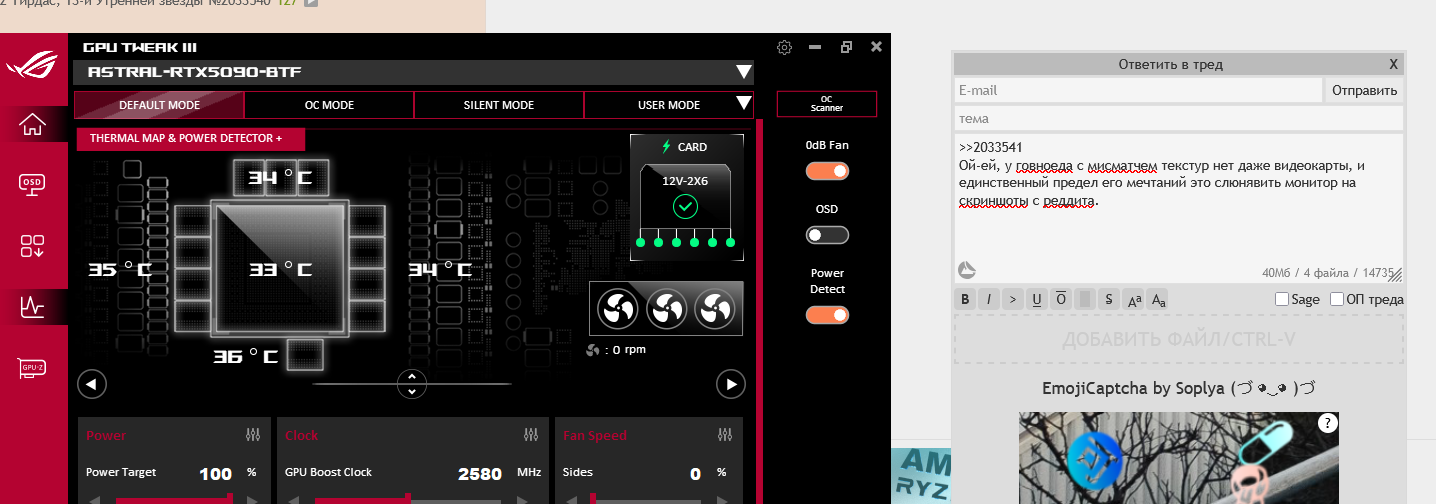
Task: Close the Ответить в тред reply form
Action: click(1393, 64)
